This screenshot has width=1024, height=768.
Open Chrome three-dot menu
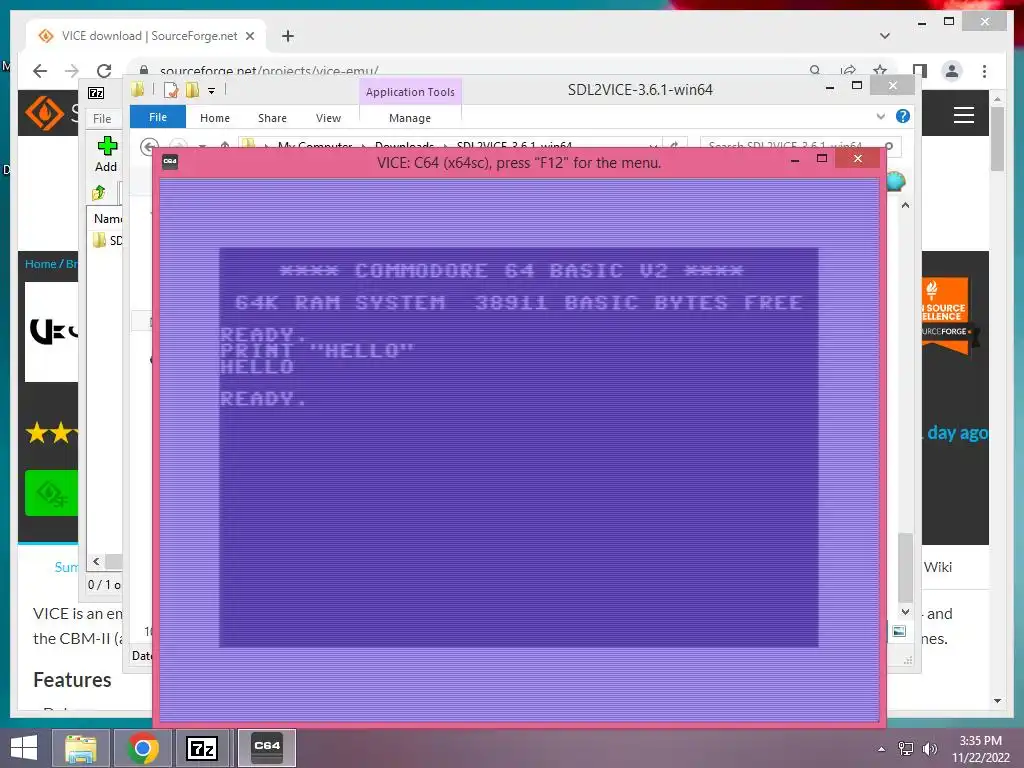point(984,71)
